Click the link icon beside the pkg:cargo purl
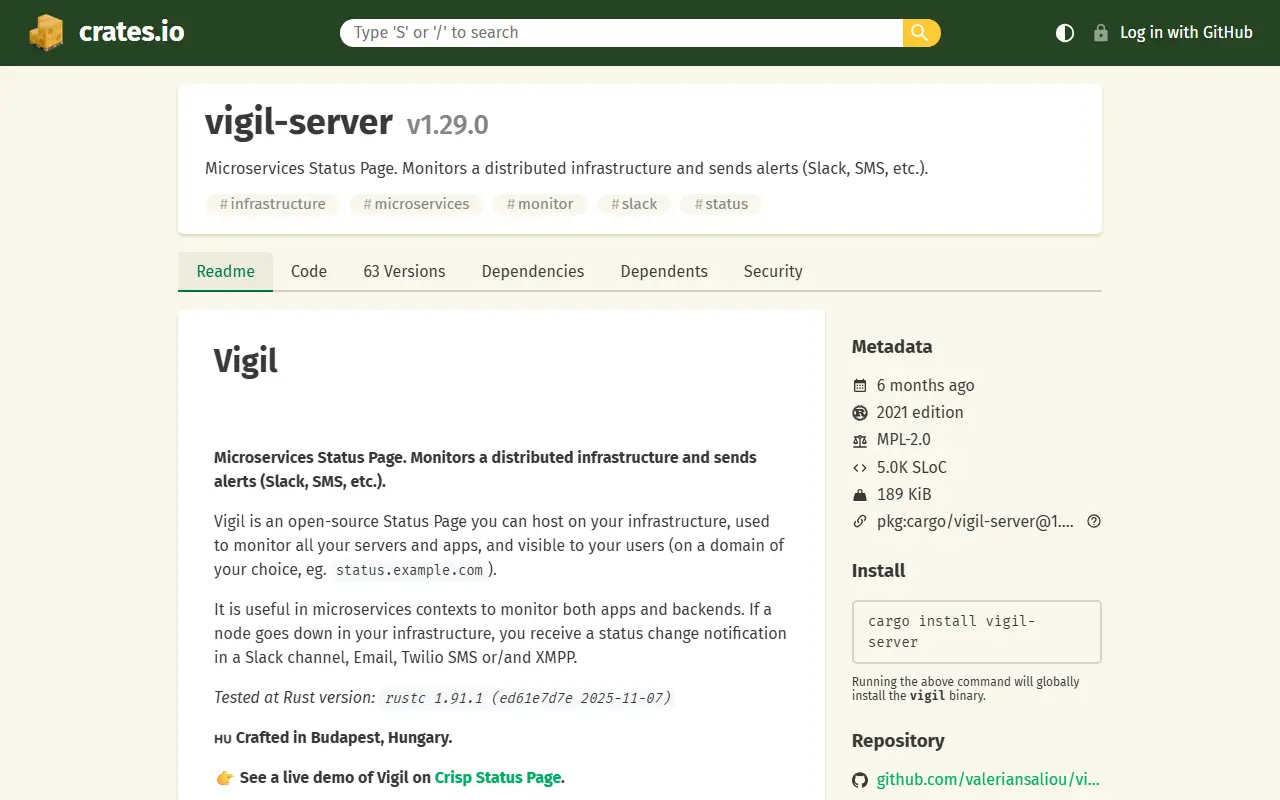Screen dimensions: 1280x800 point(860,521)
